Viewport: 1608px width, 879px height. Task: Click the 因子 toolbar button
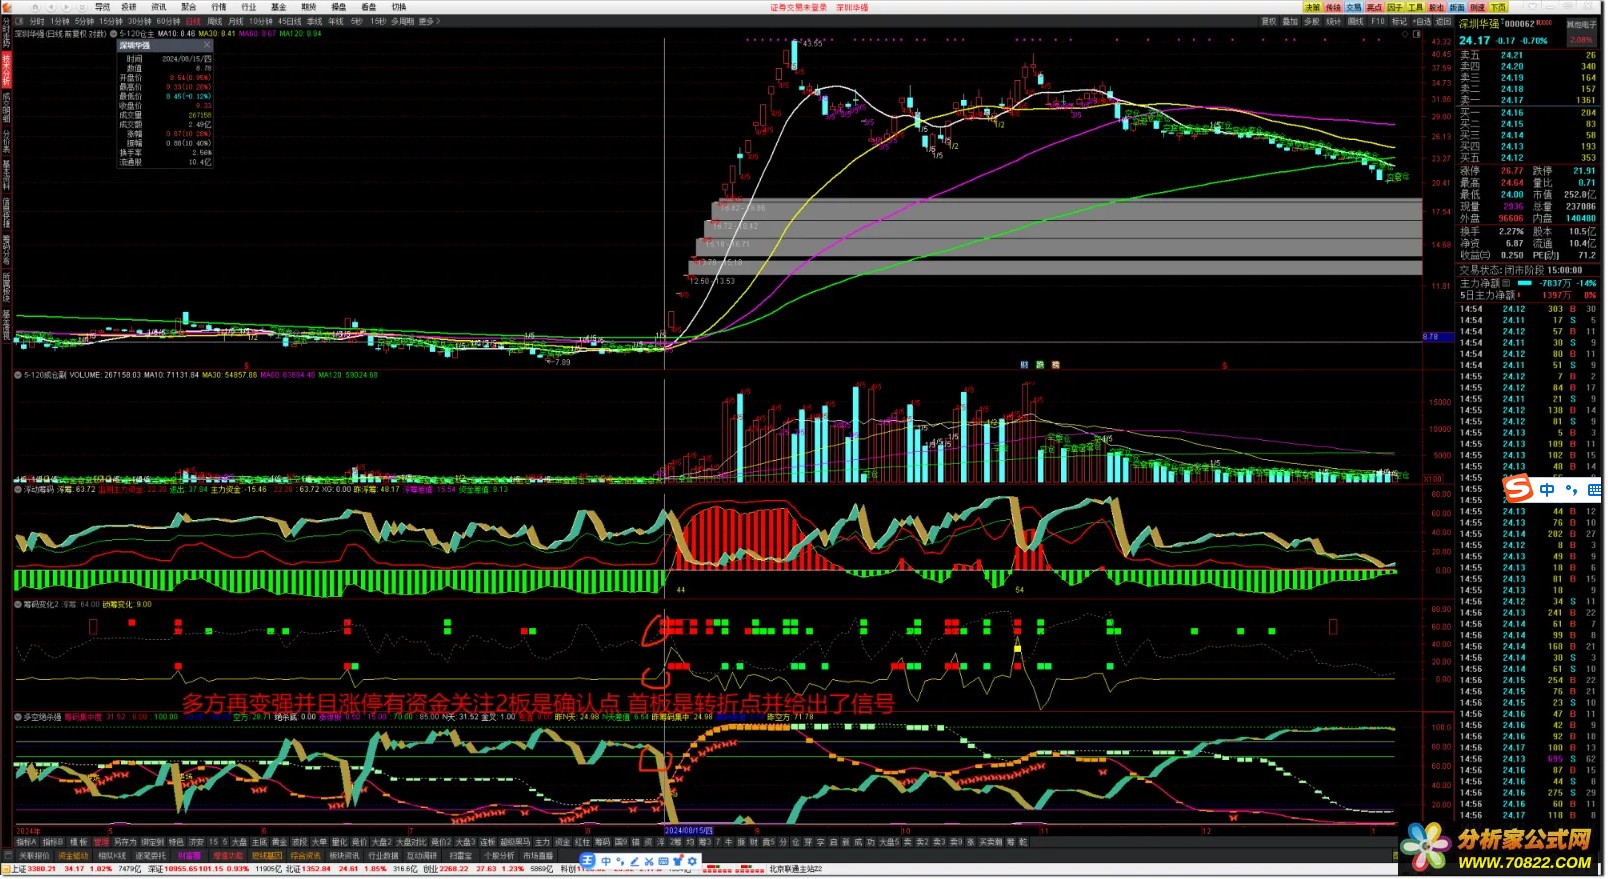1394,7
